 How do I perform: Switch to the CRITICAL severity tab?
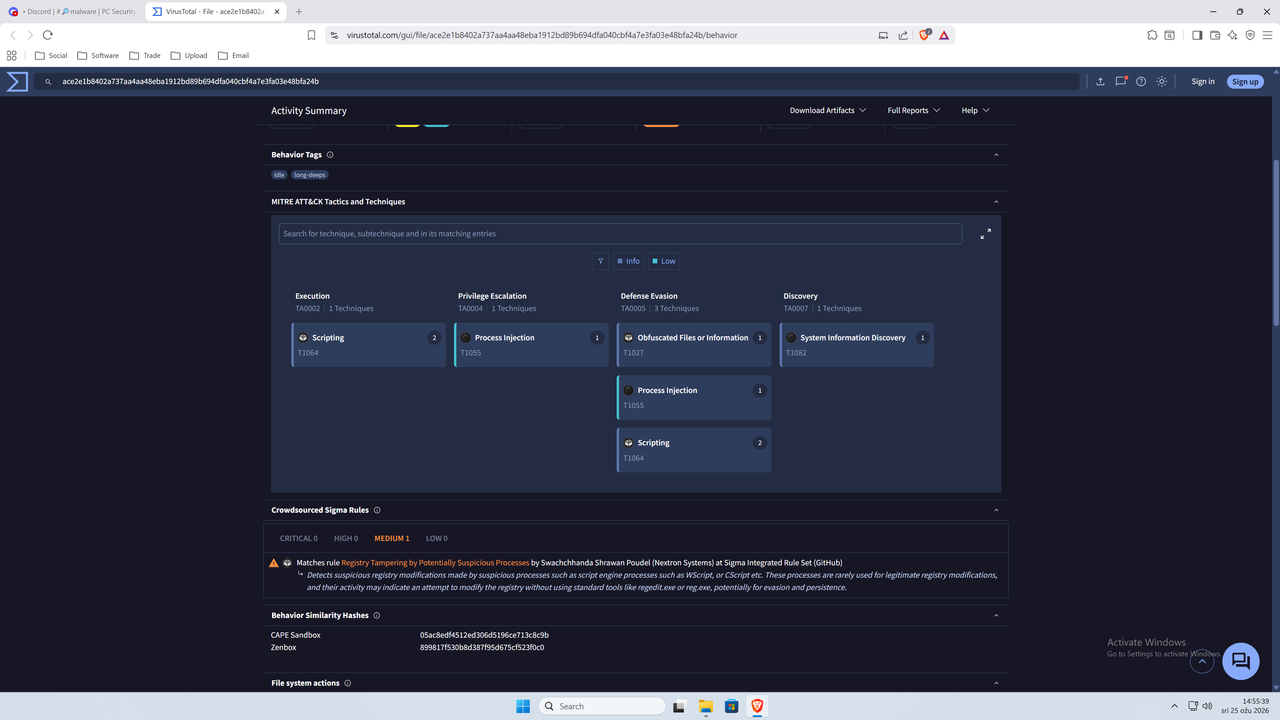pyautogui.click(x=298, y=538)
